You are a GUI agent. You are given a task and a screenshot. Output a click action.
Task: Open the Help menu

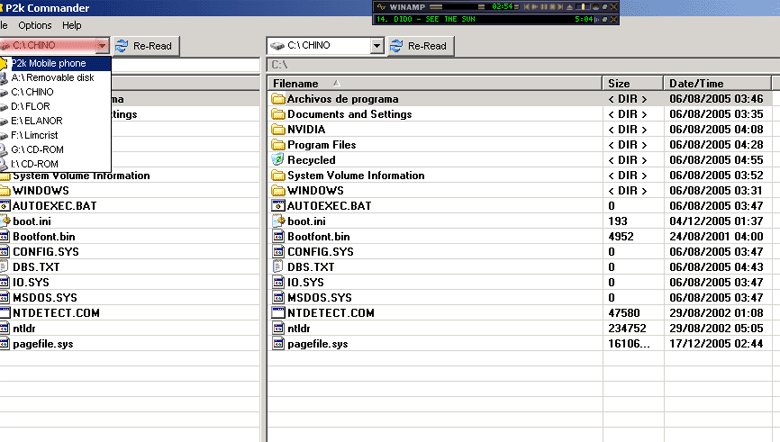72,25
